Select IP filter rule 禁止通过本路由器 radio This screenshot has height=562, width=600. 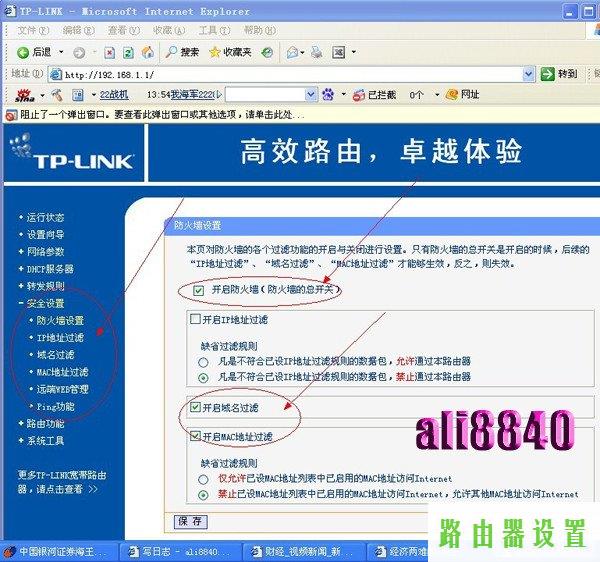point(203,378)
